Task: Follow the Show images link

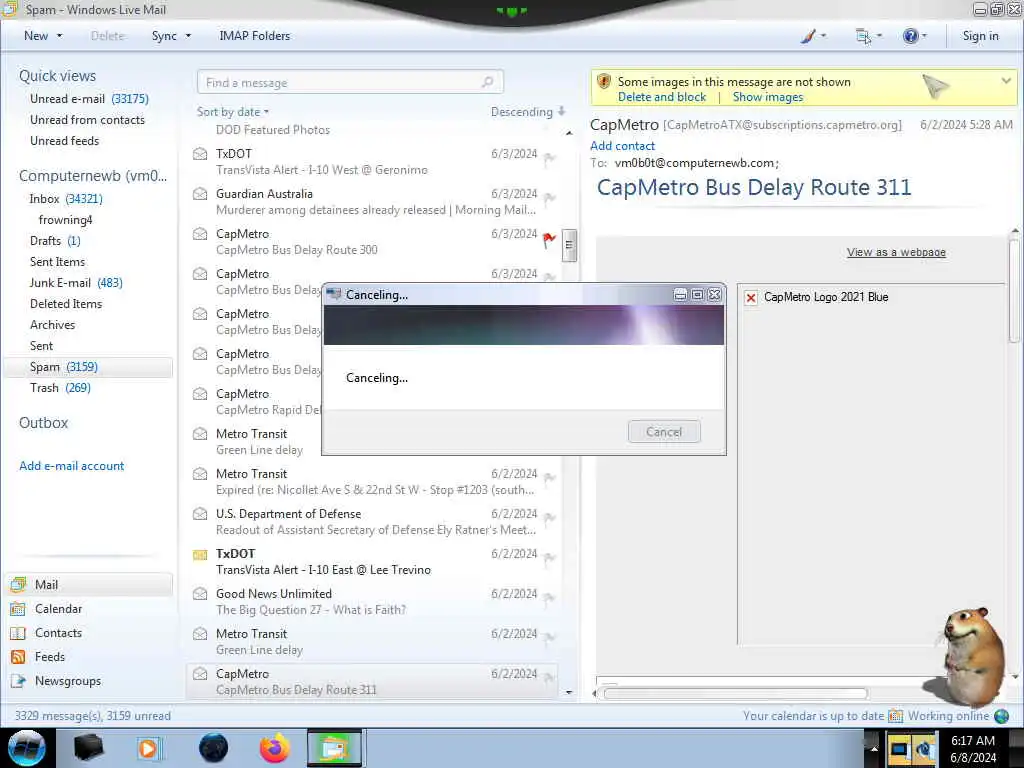Action: (768, 97)
